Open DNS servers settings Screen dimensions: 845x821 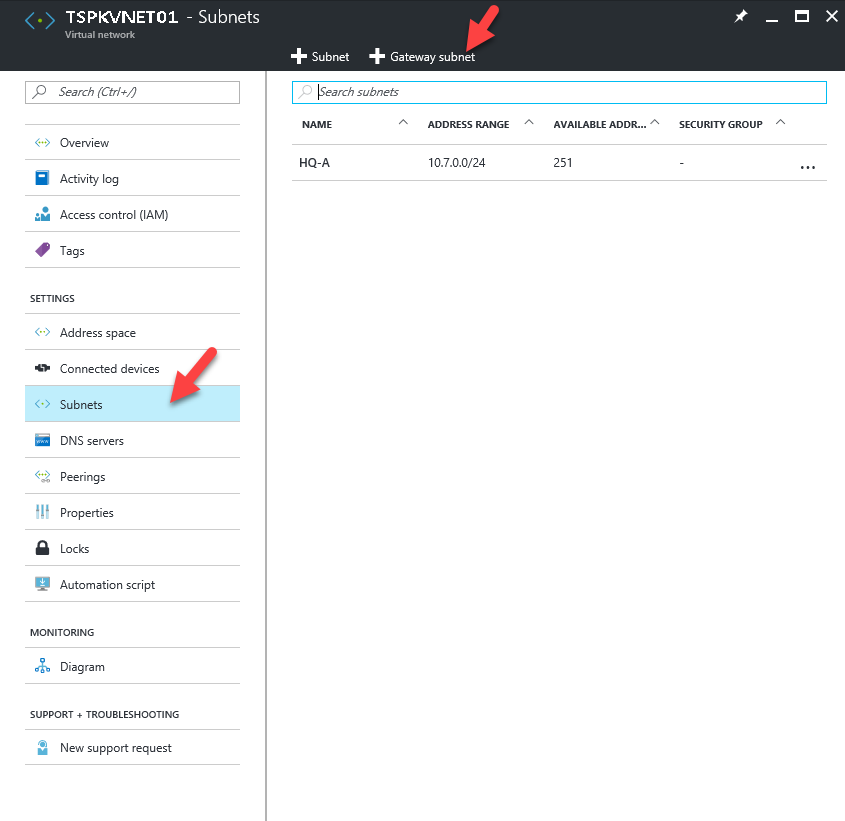[133, 440]
